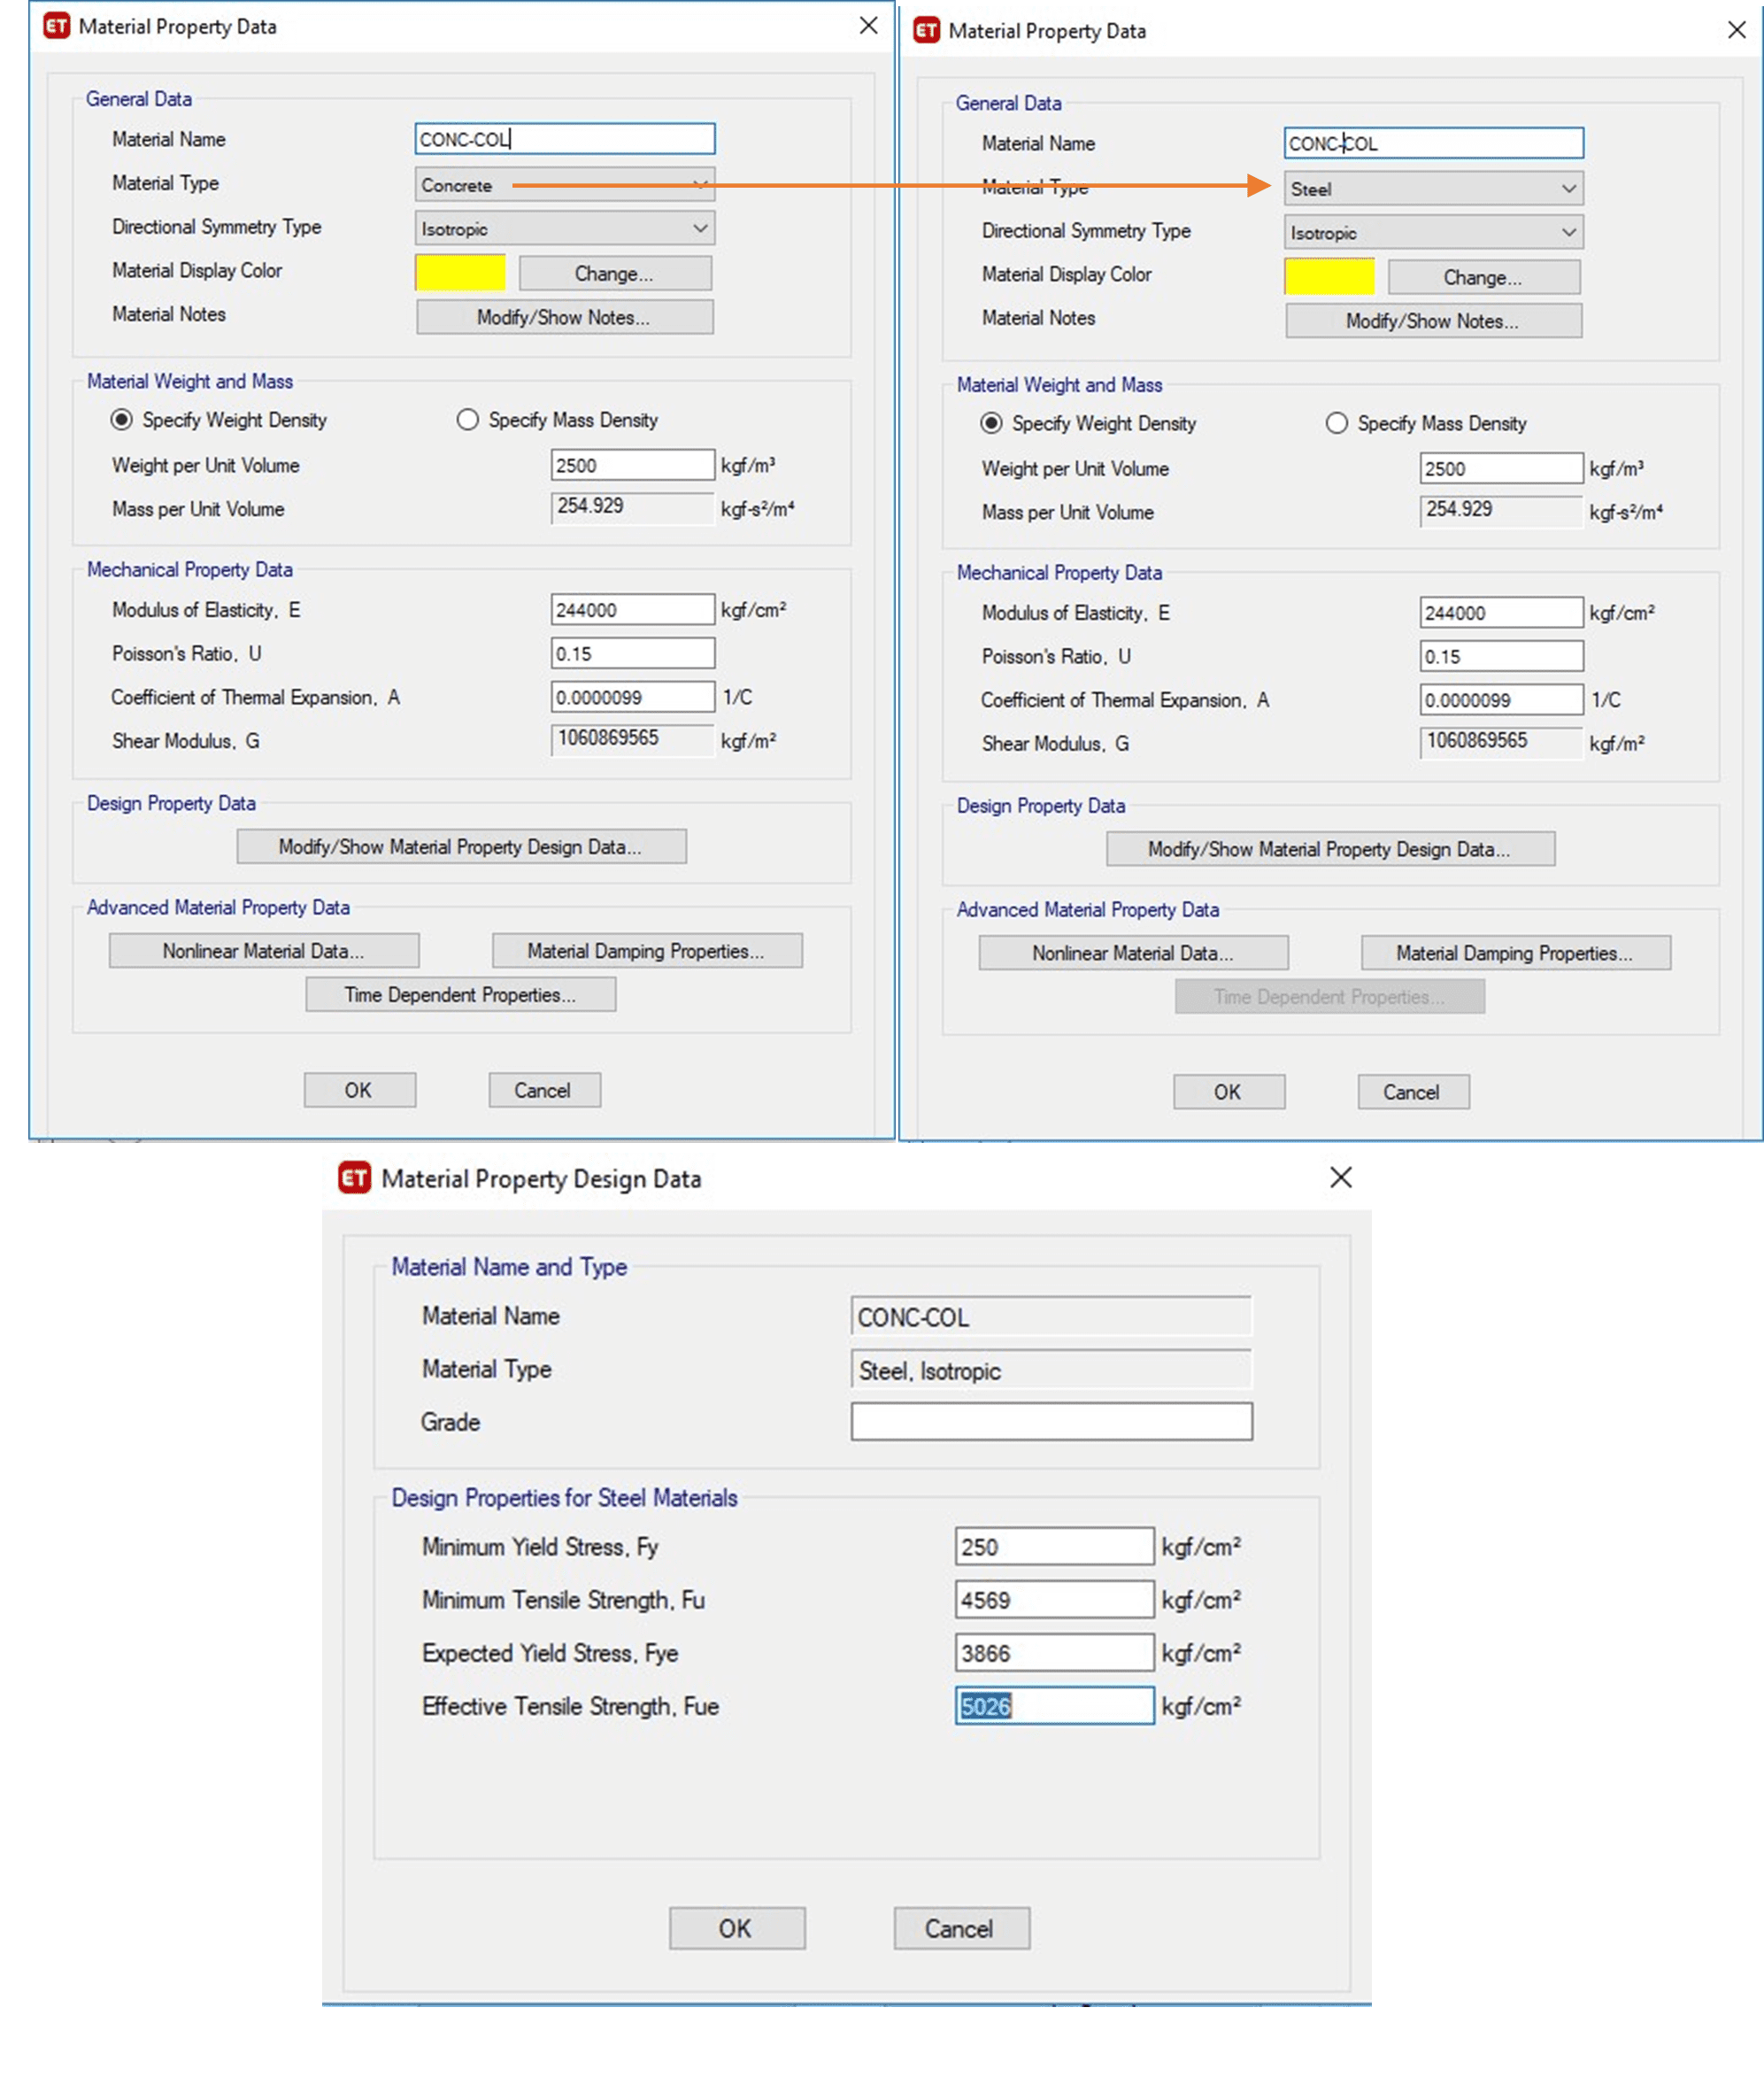Open Nonlinear Material Data in right window
The width and height of the screenshot is (1764, 2100).
[1133, 953]
